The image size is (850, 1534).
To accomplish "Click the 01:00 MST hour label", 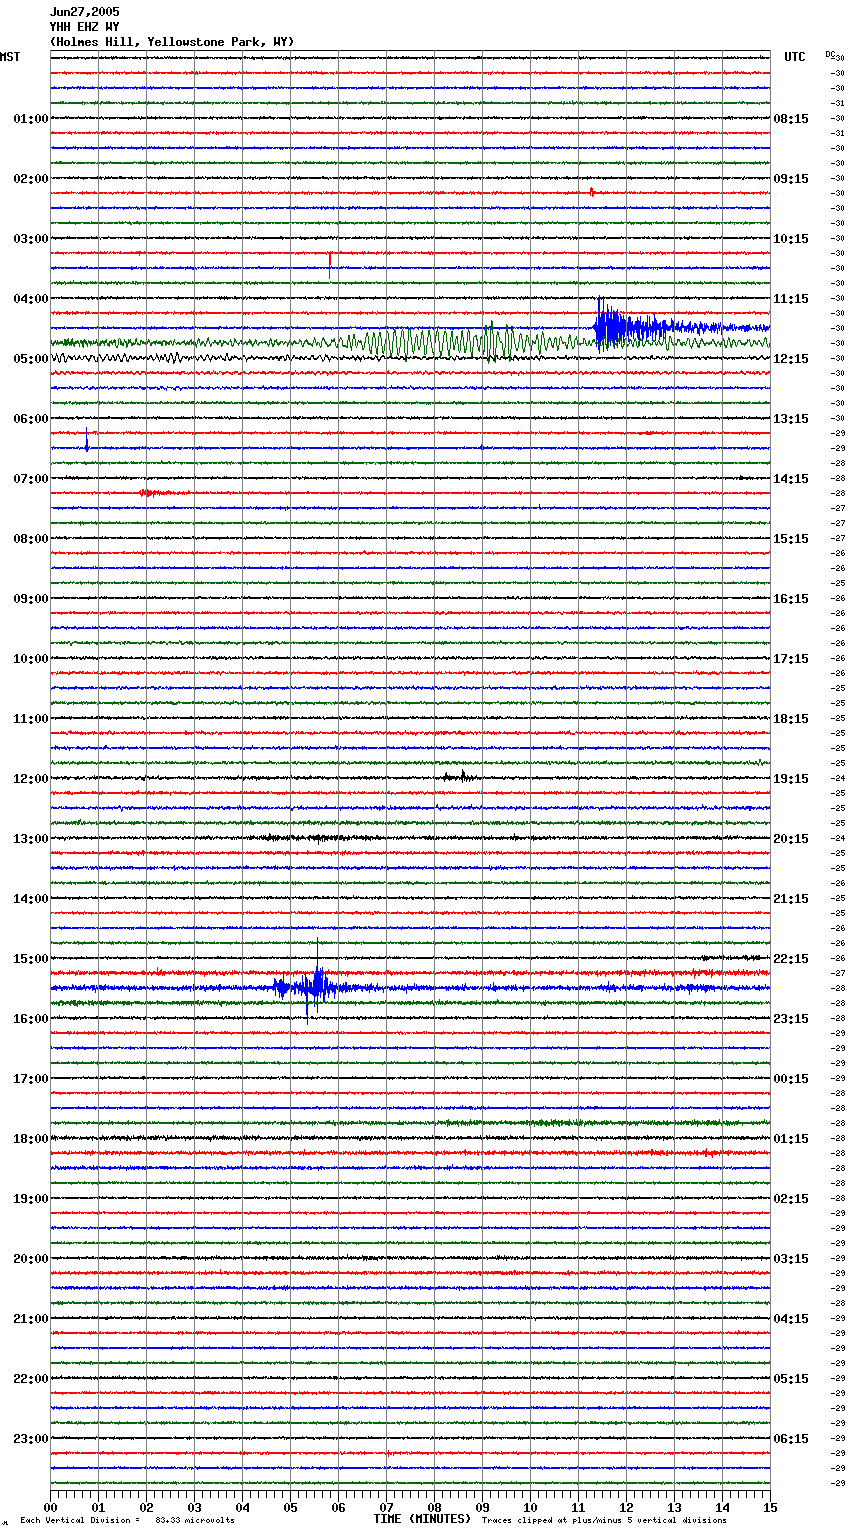I will point(31,119).
